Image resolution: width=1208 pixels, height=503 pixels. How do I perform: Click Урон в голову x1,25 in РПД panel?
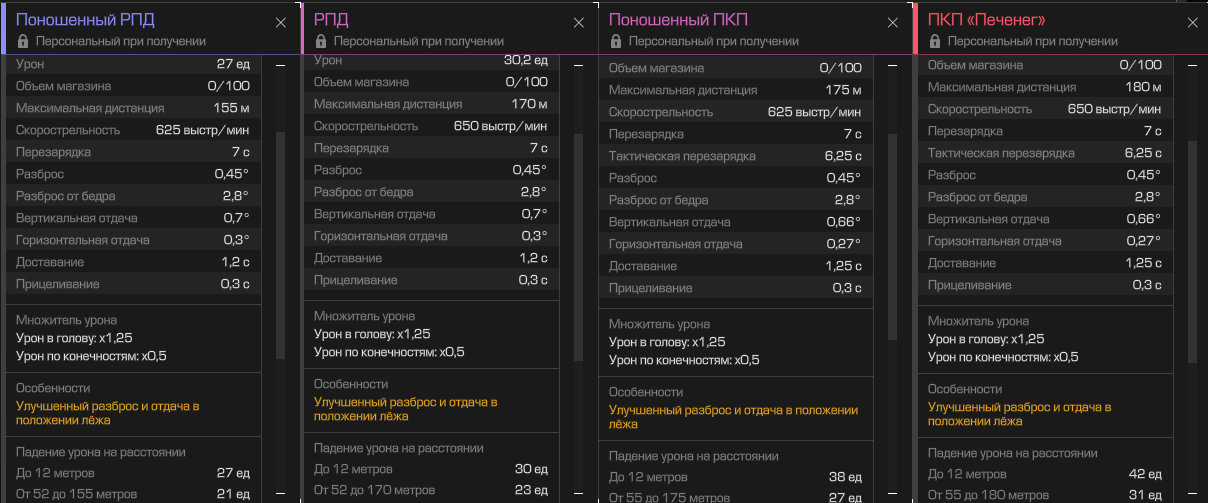[x=372, y=334]
